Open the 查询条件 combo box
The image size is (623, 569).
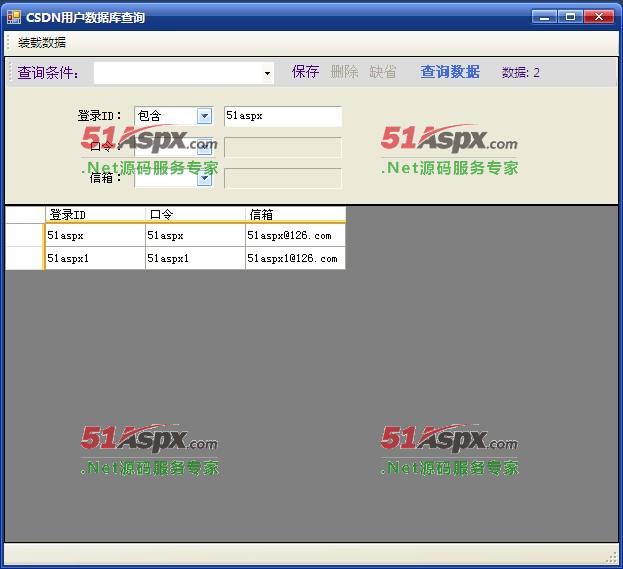point(184,73)
